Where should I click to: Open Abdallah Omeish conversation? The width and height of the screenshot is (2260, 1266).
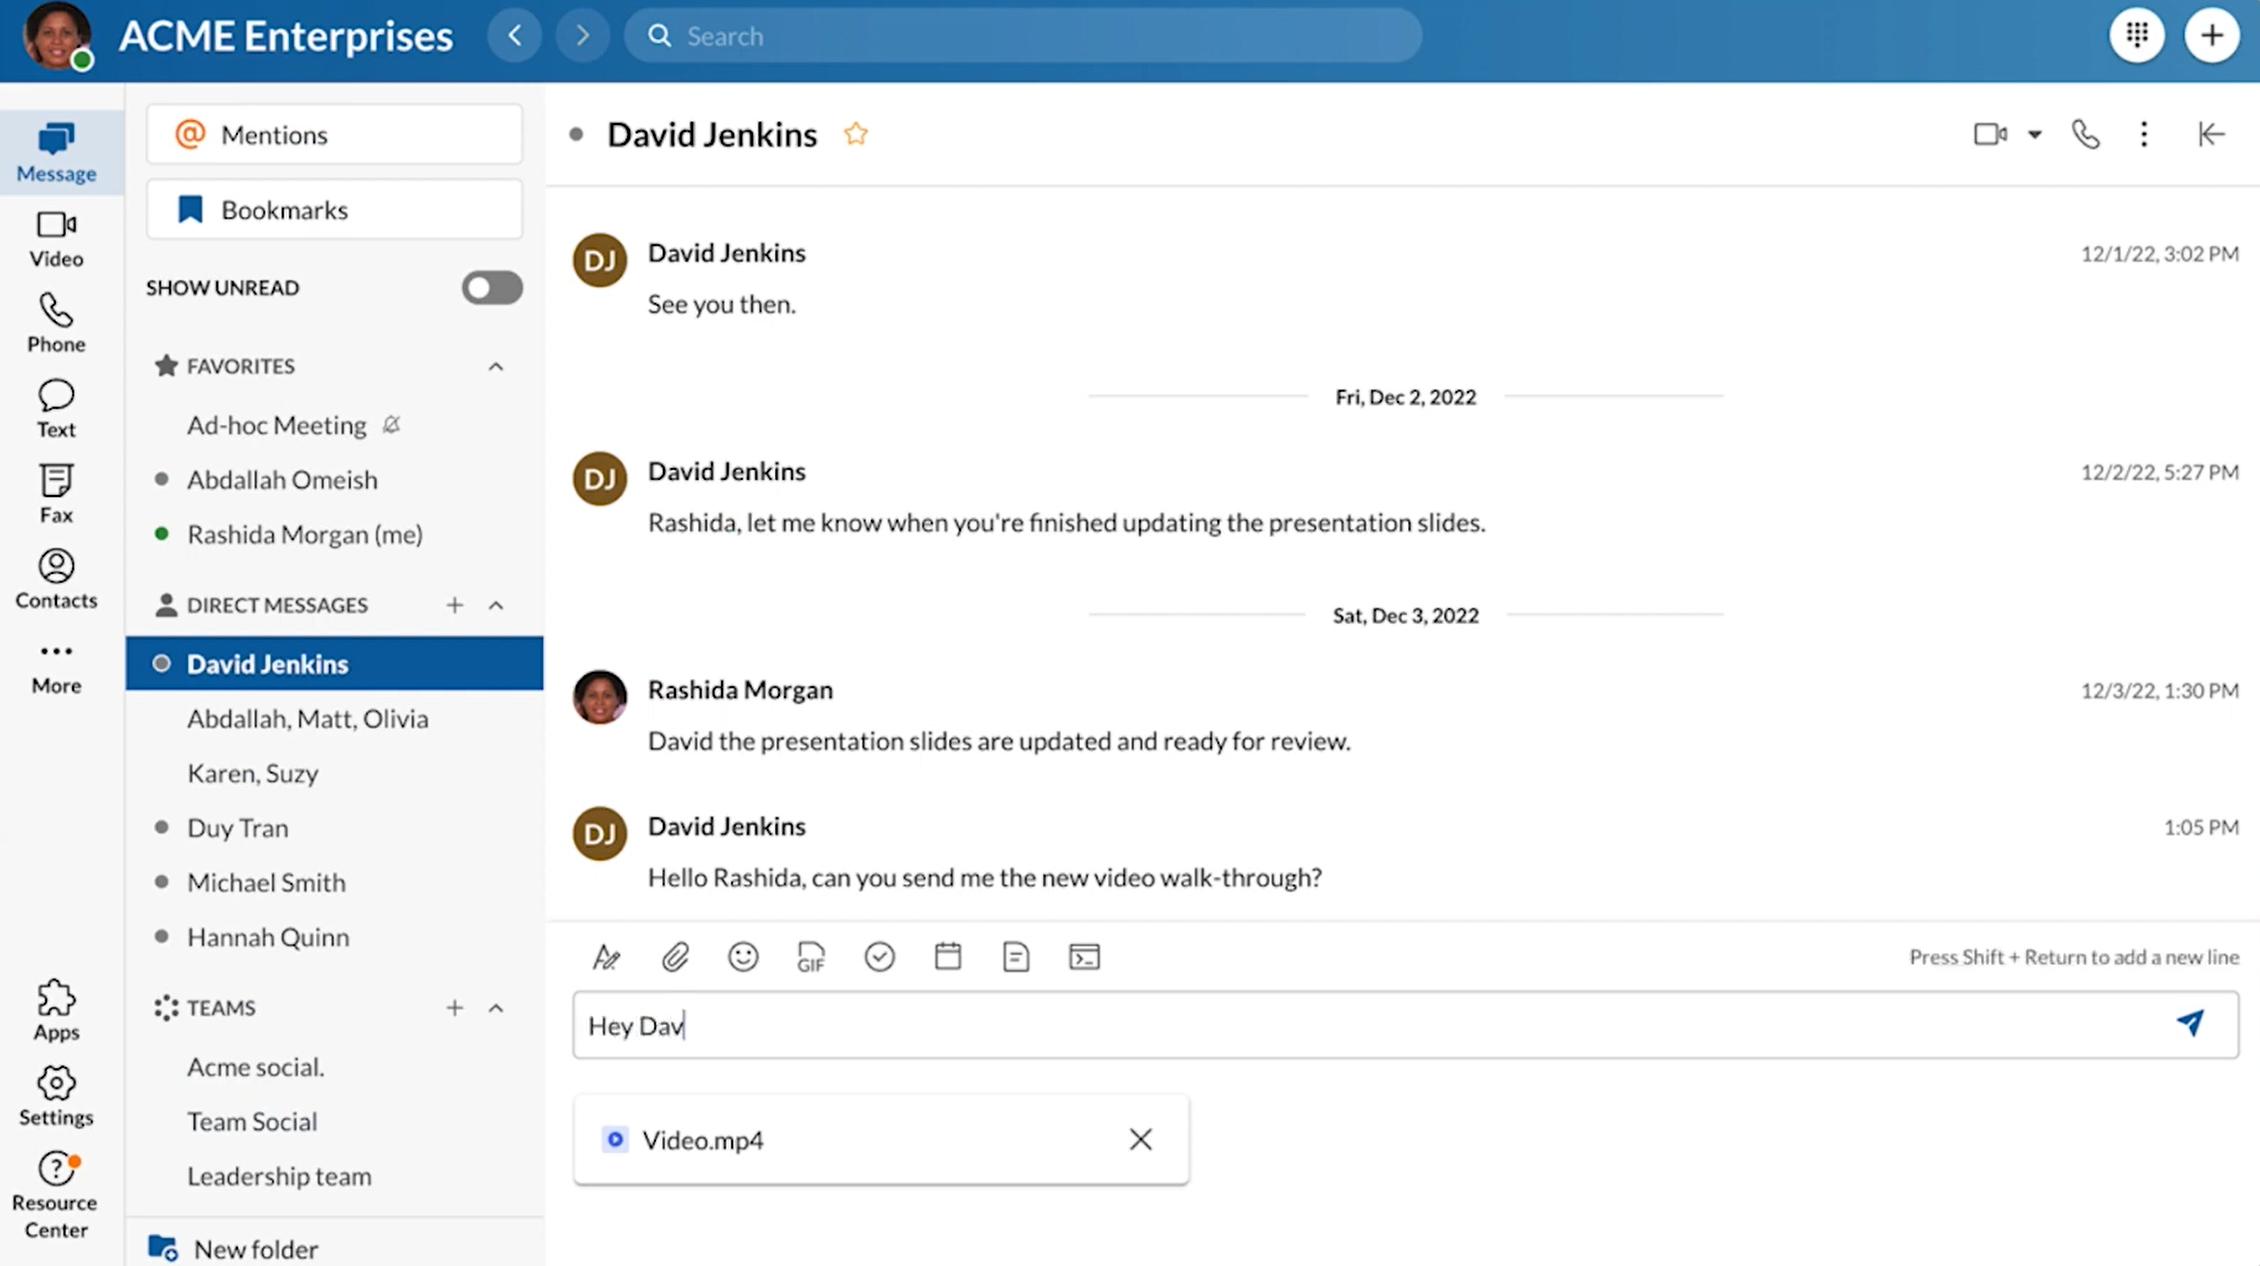(x=334, y=480)
